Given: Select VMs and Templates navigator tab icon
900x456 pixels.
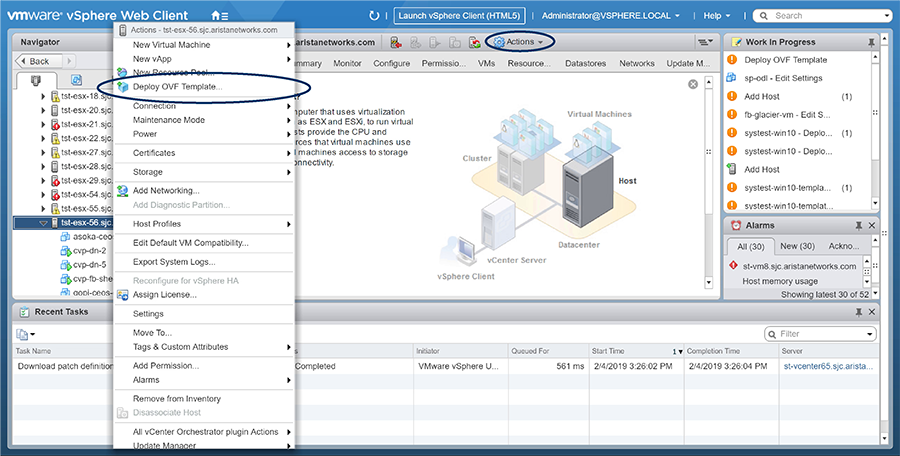Looking at the screenshot, I should pyautogui.click(x=76, y=80).
